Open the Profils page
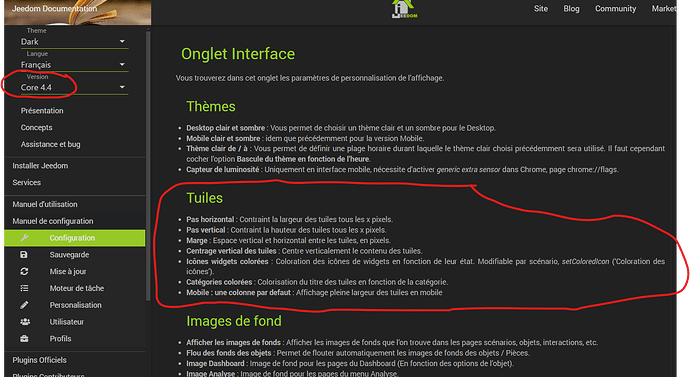This screenshot has width=690, height=377. pos(60,338)
